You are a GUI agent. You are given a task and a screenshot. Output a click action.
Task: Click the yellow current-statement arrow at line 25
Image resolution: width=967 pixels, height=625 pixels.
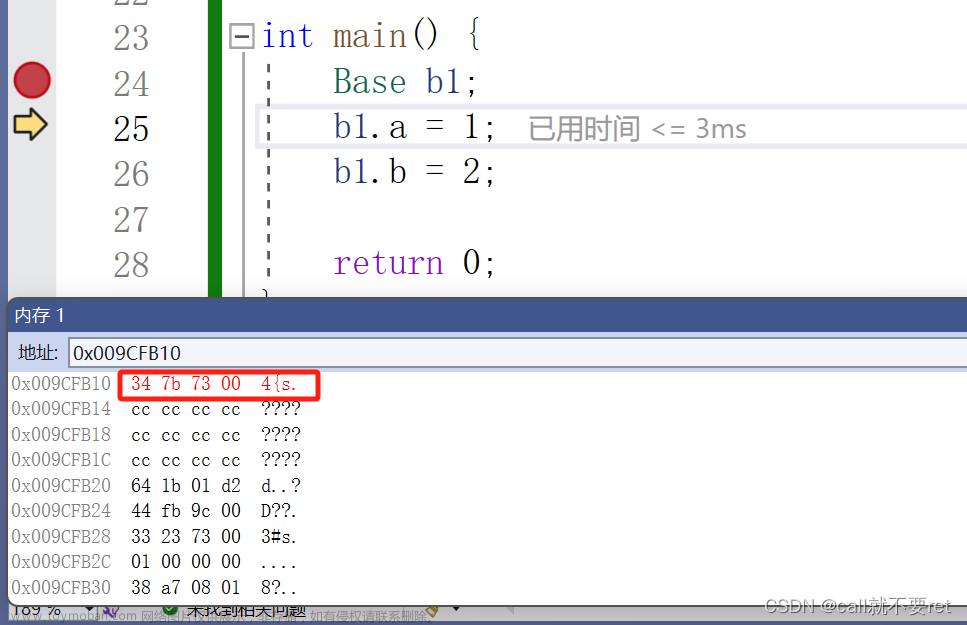point(30,124)
